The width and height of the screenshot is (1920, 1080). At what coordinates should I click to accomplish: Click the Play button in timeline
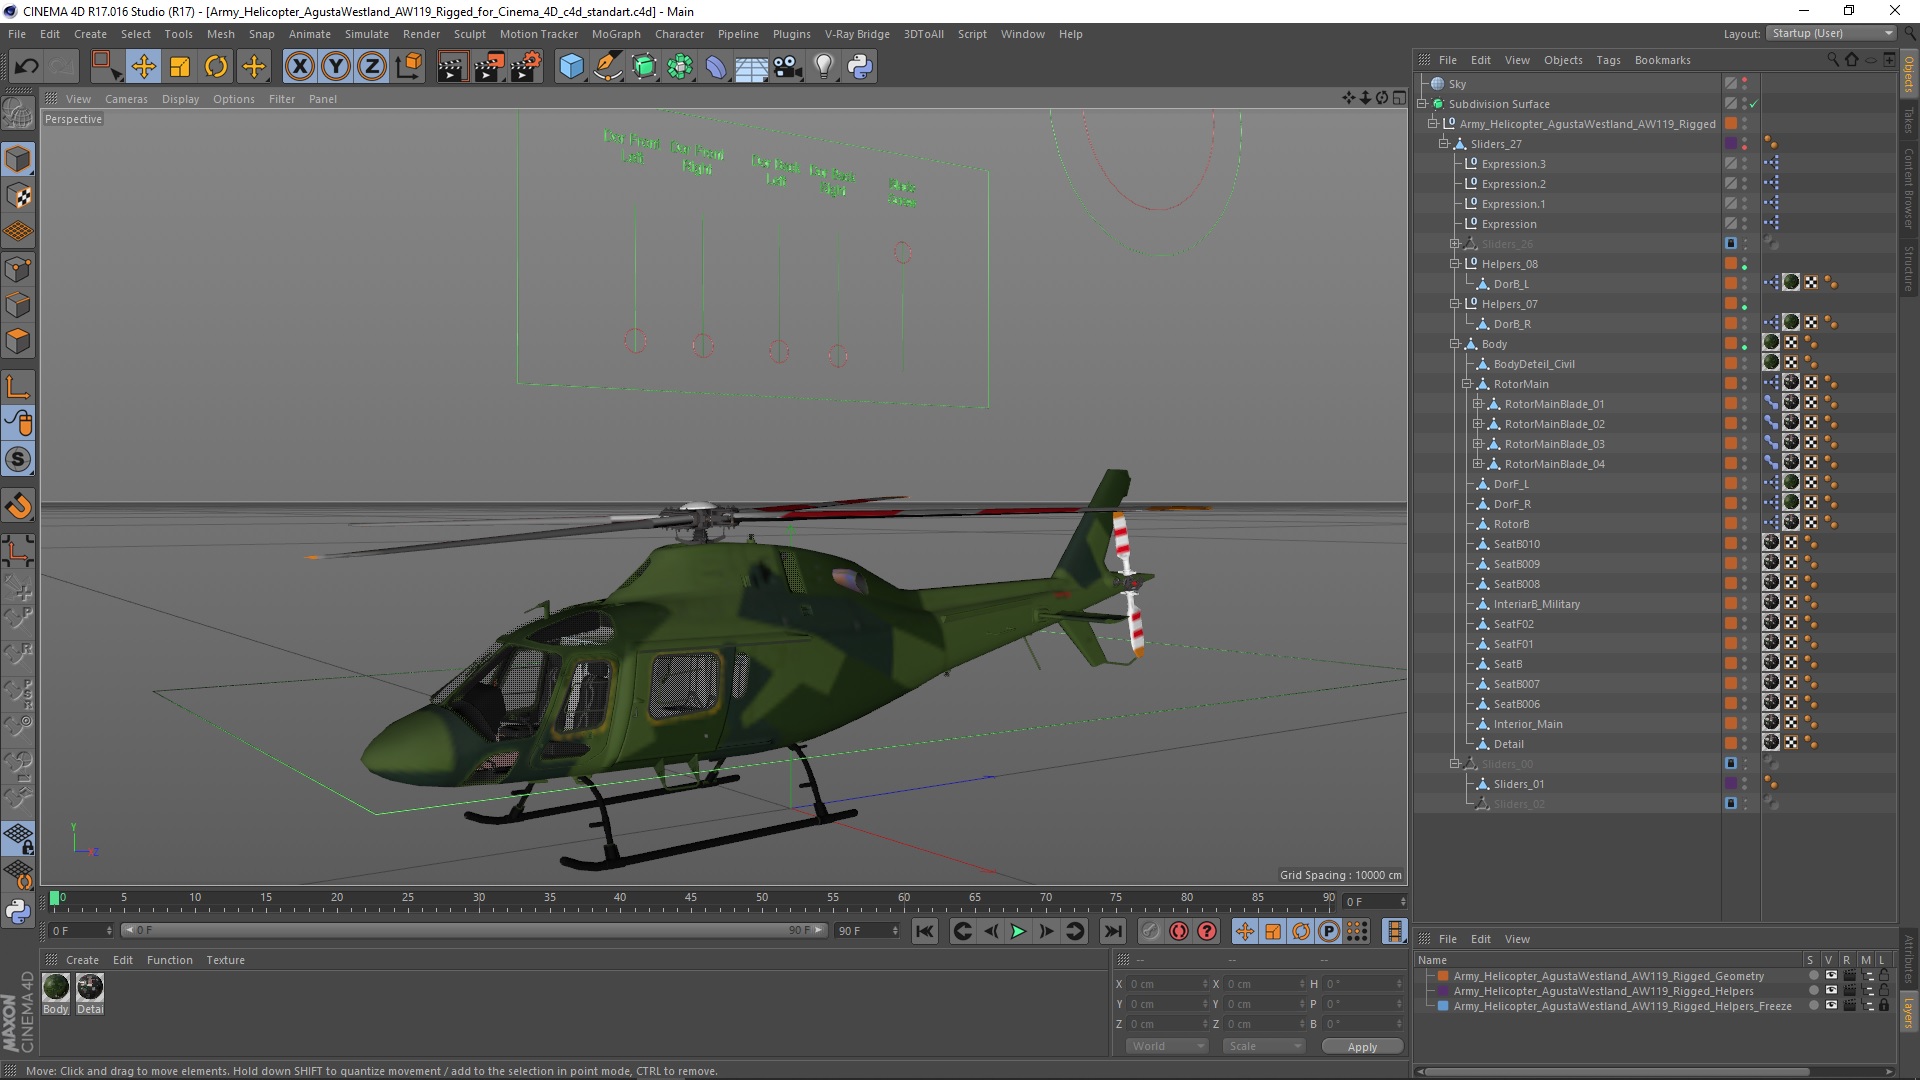coord(1018,930)
